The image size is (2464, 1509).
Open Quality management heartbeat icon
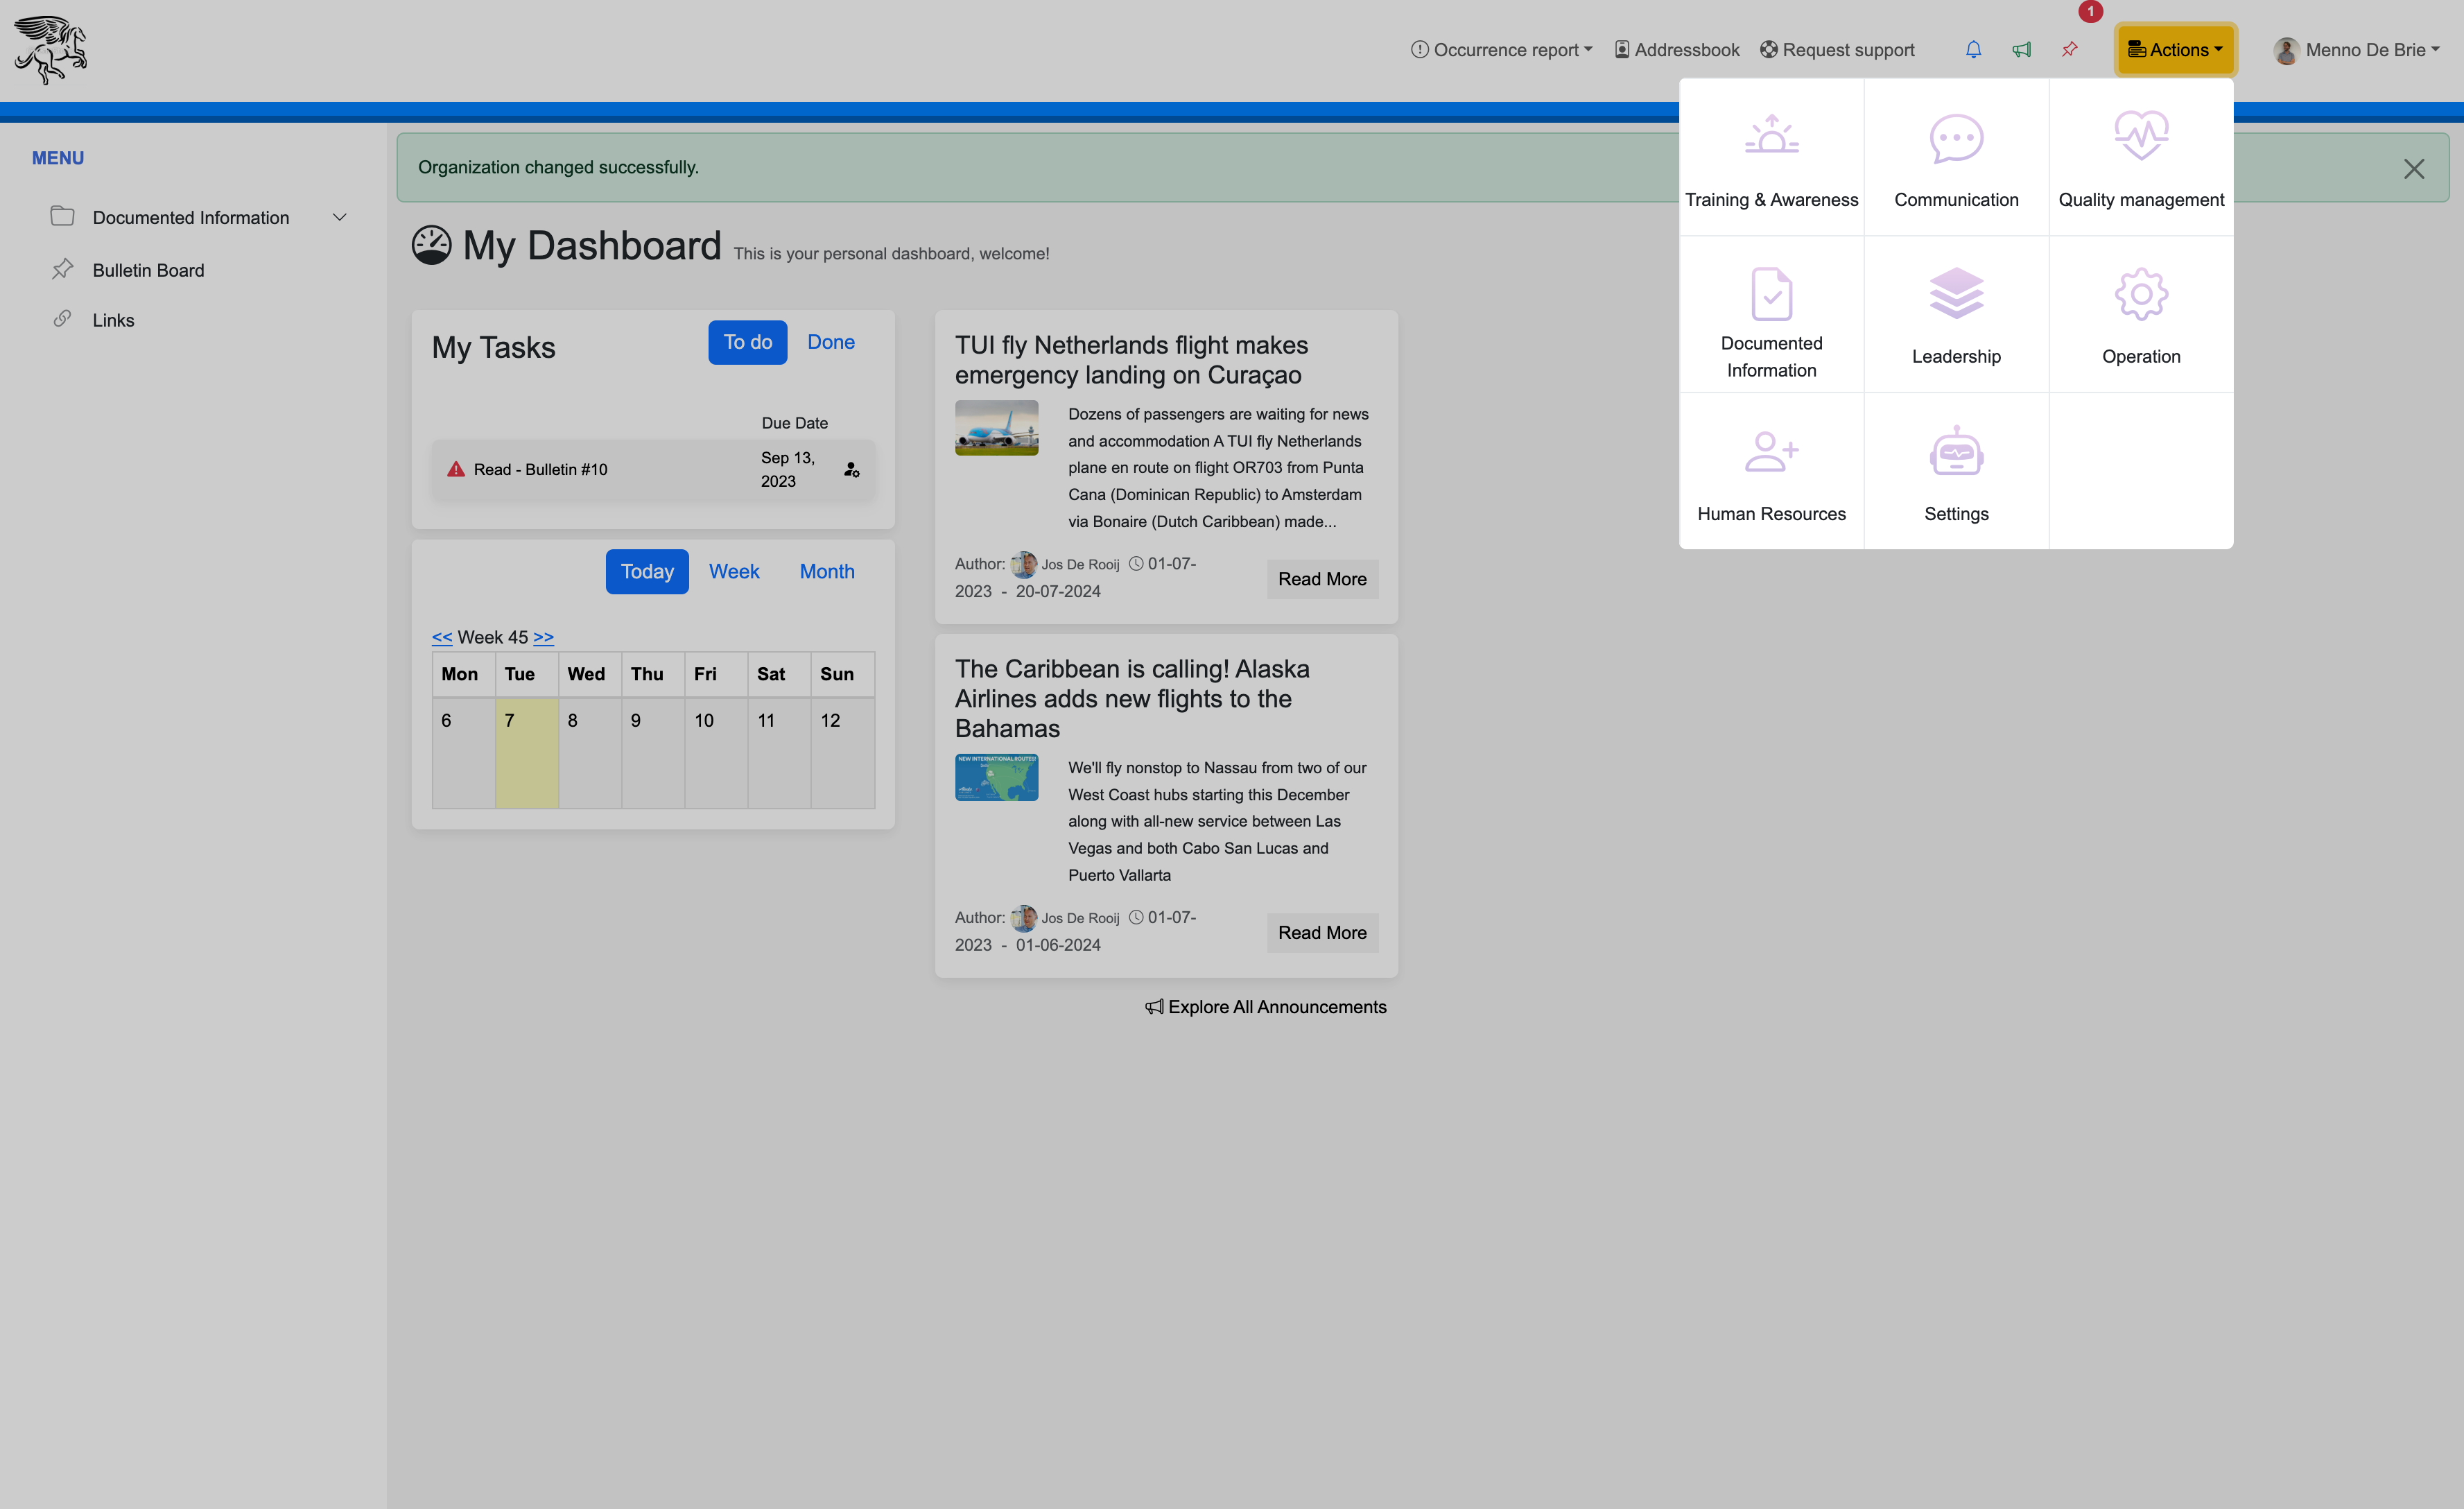[2140, 136]
